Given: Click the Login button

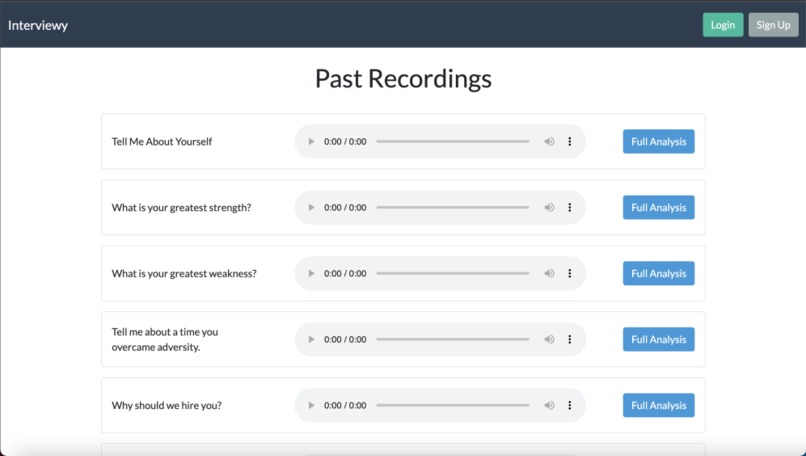Looking at the screenshot, I should (x=723, y=25).
